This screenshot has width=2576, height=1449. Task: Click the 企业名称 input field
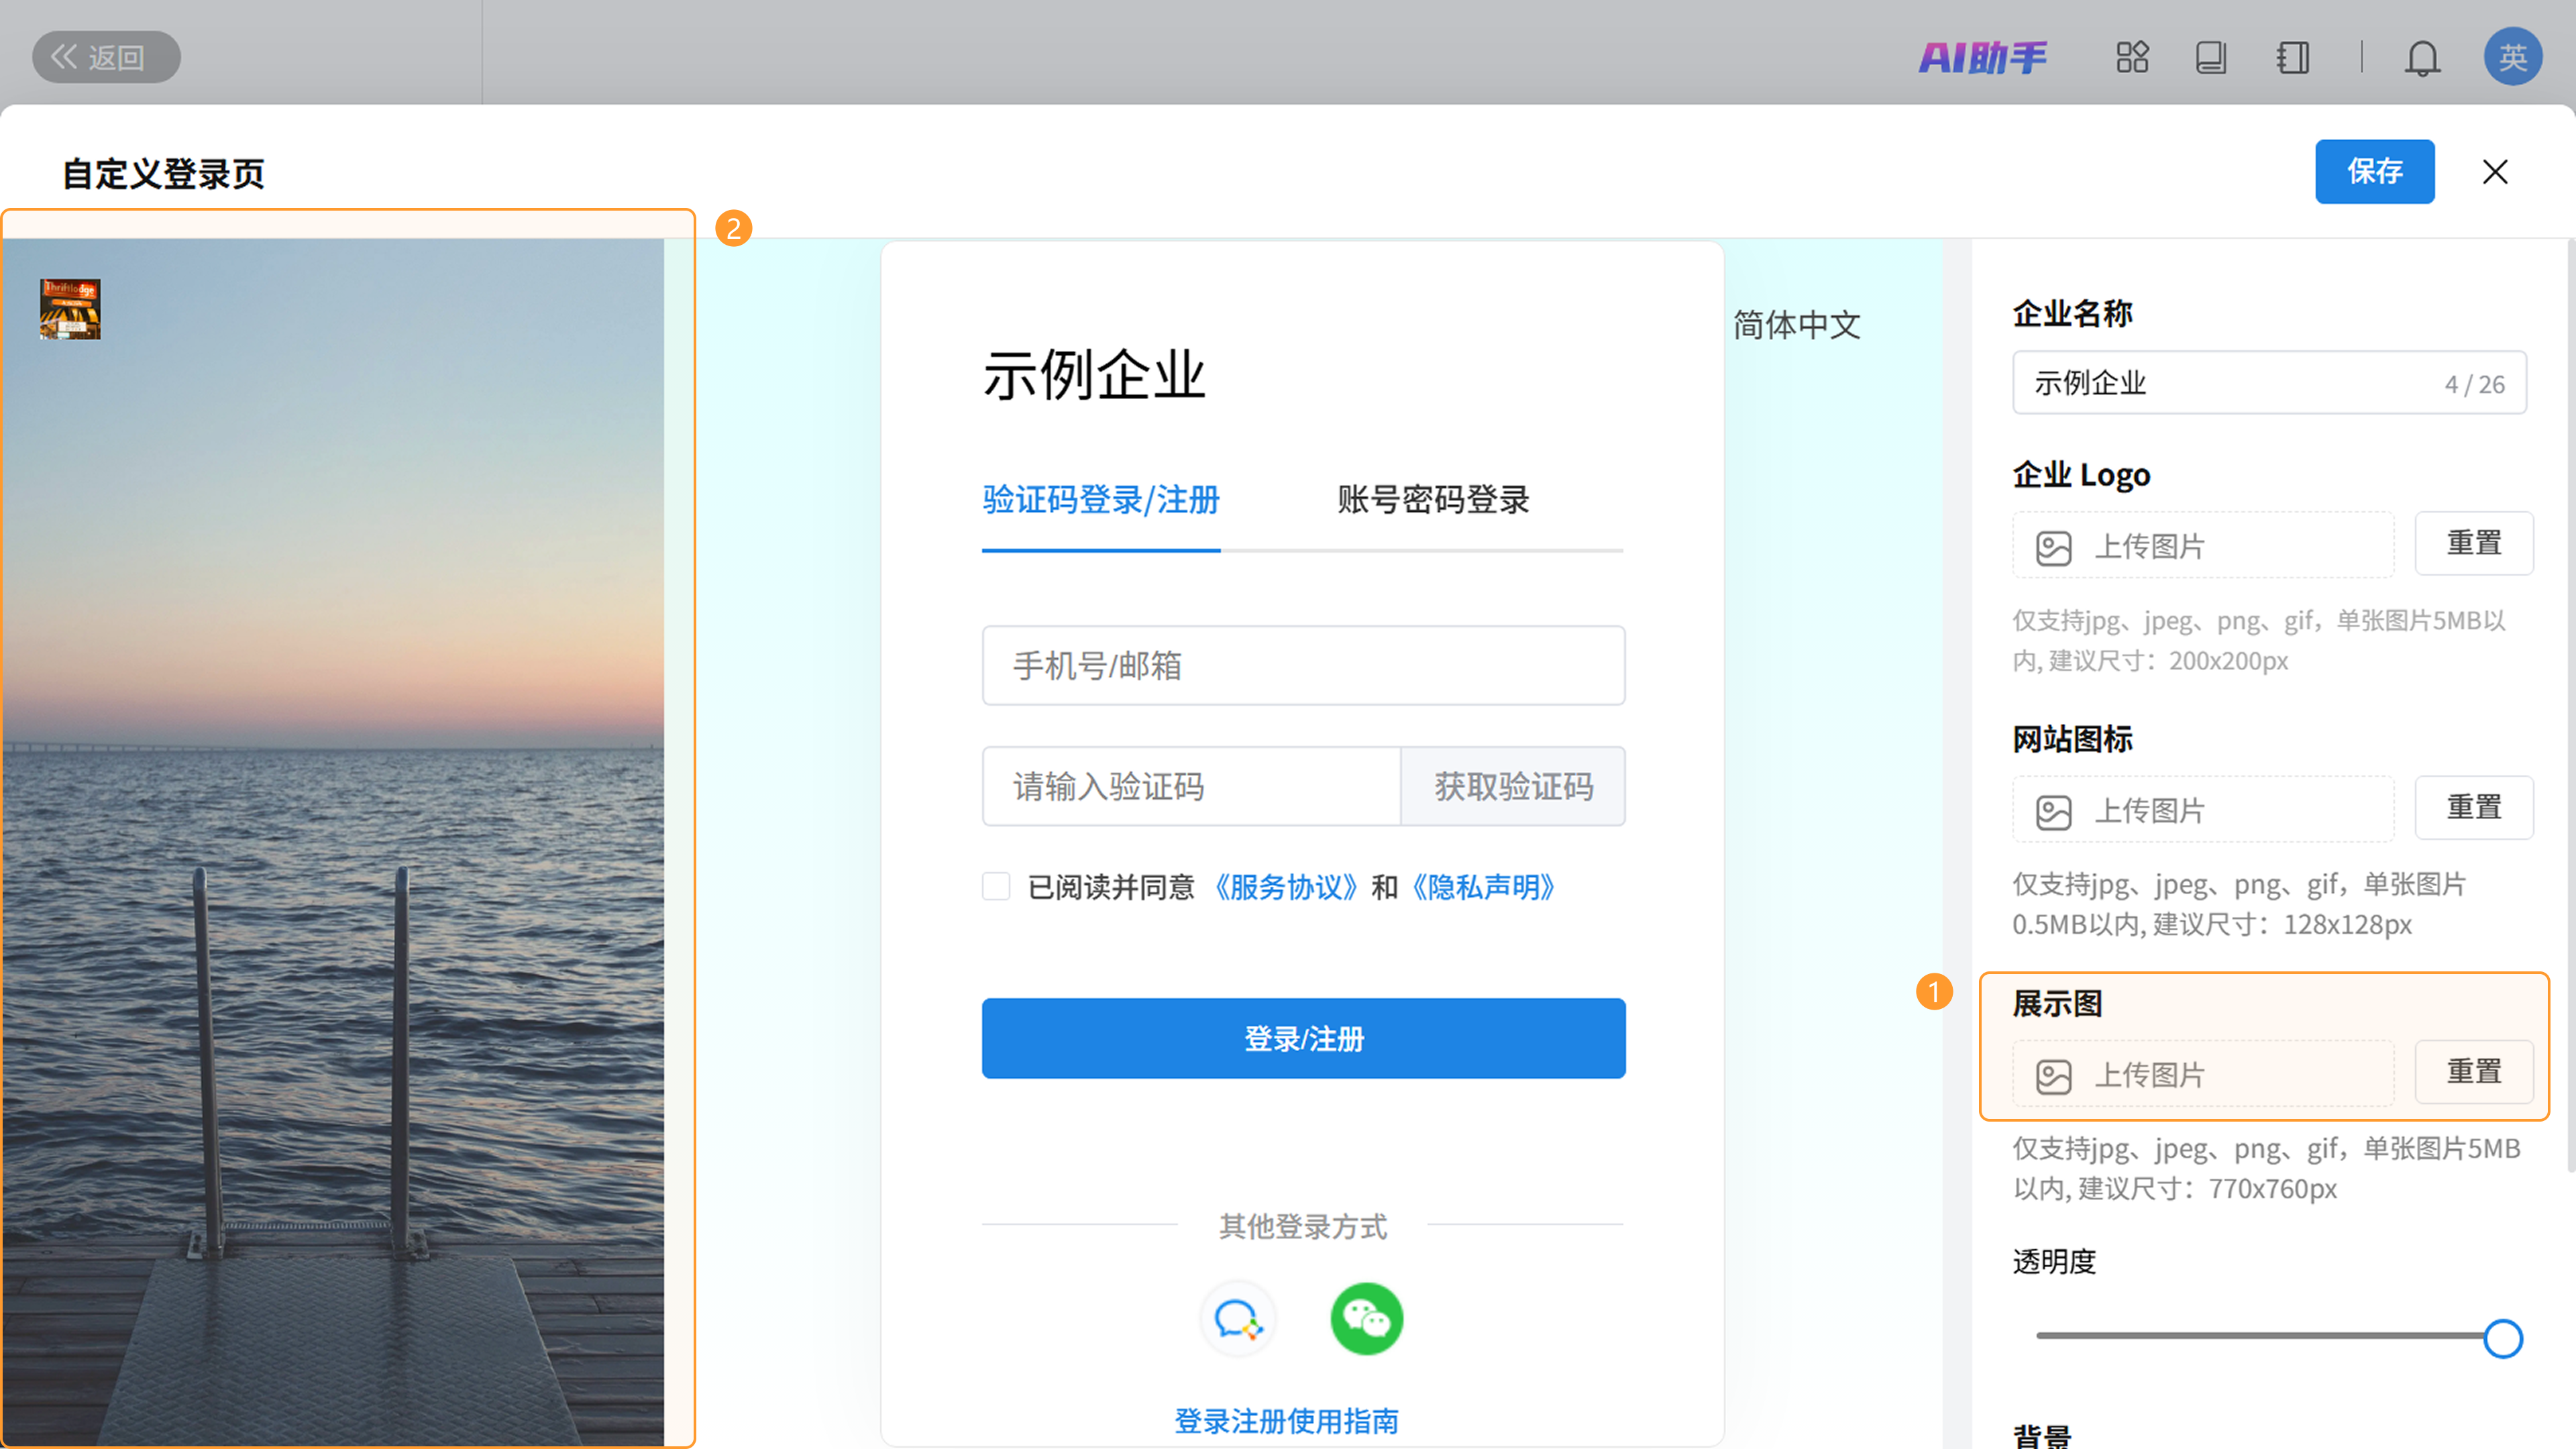[x=2269, y=383]
